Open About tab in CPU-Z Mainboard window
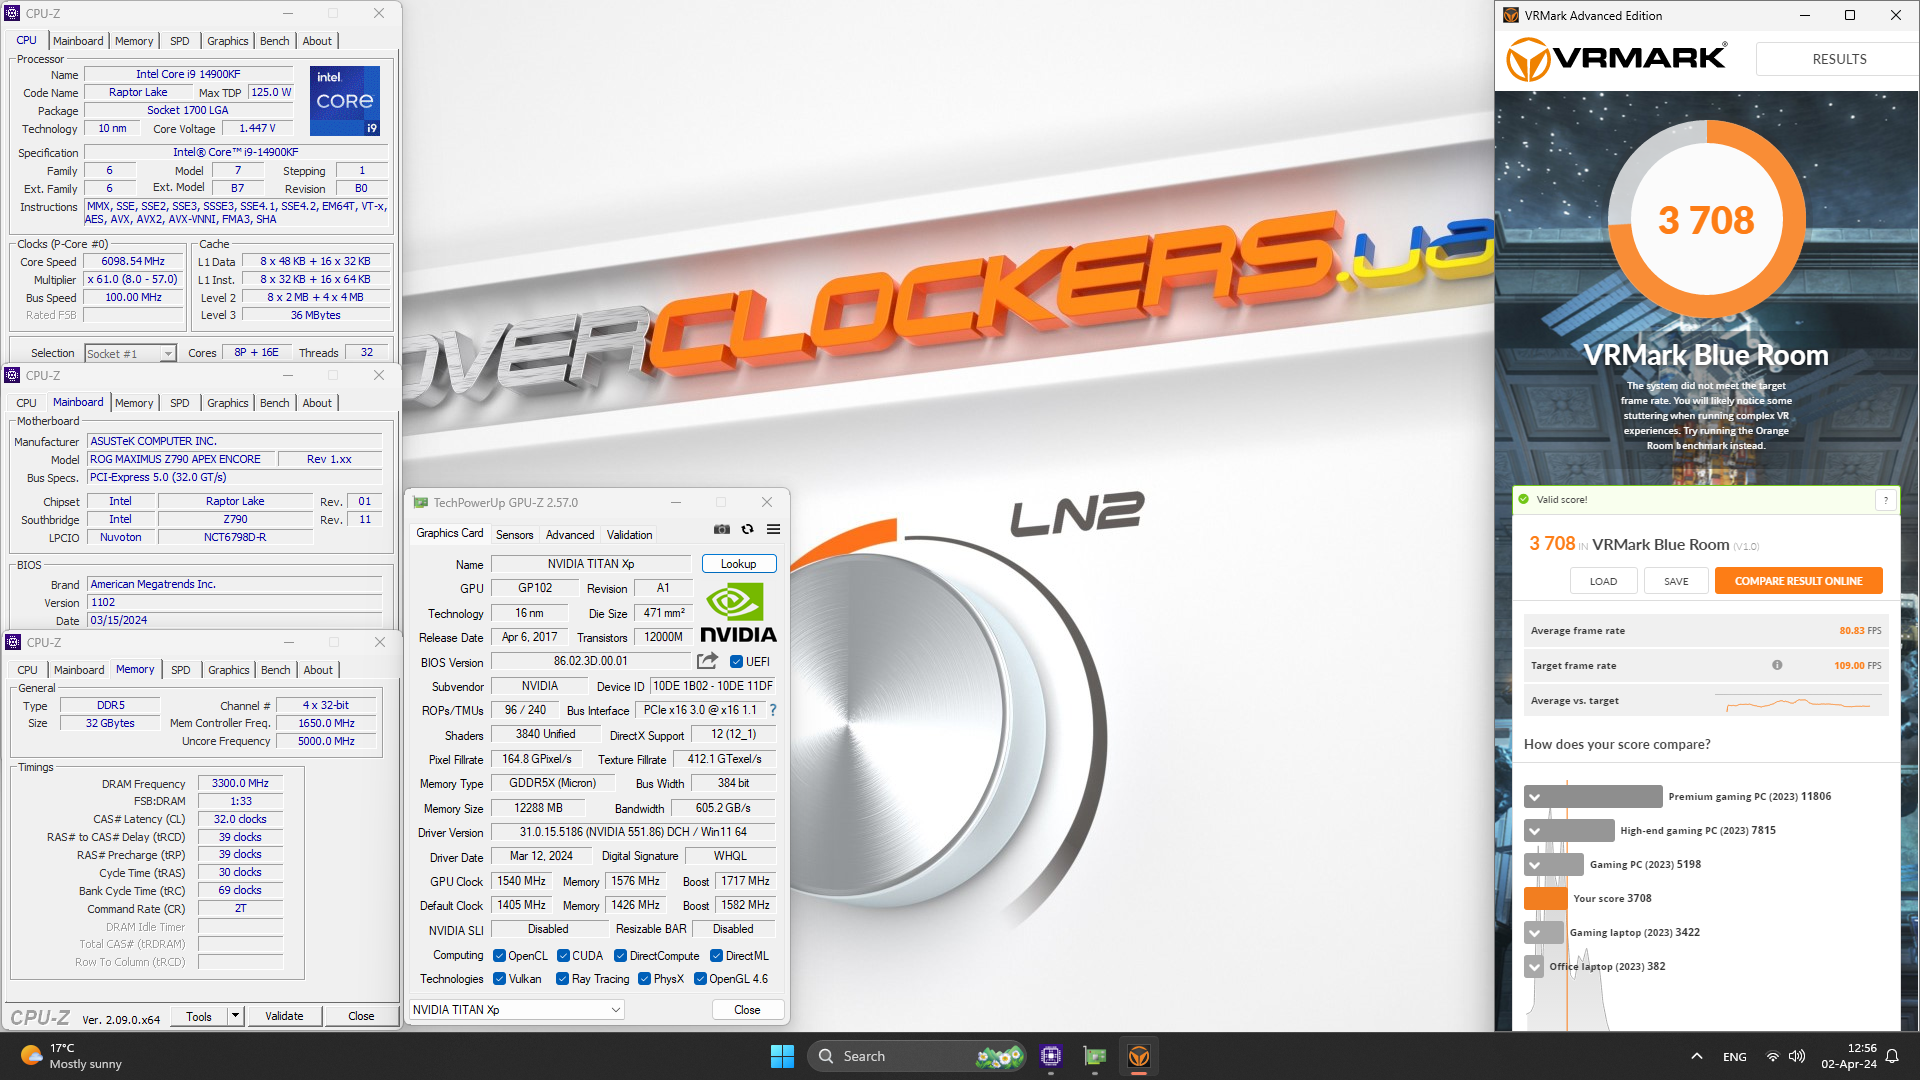The image size is (1920, 1080). pyautogui.click(x=317, y=403)
